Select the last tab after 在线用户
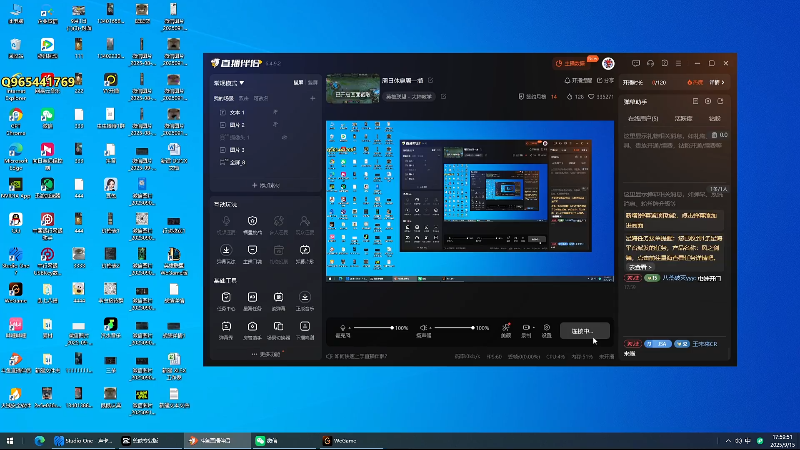 pyautogui.click(x=714, y=118)
